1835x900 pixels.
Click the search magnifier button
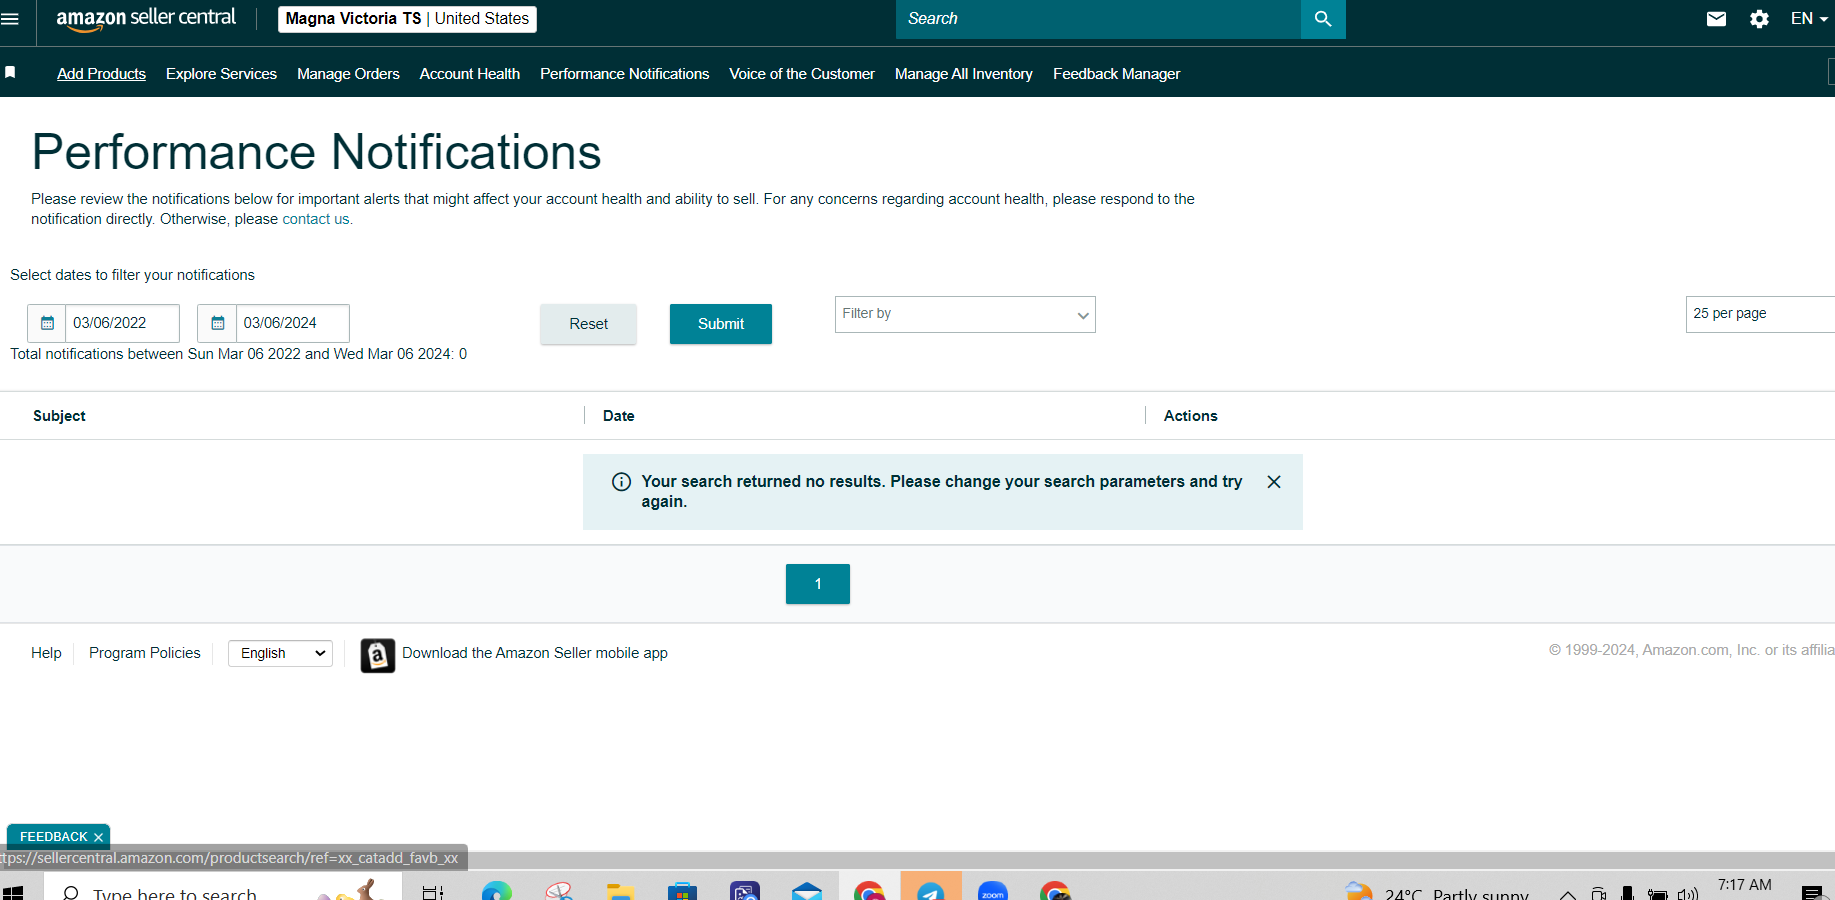coord(1323,19)
